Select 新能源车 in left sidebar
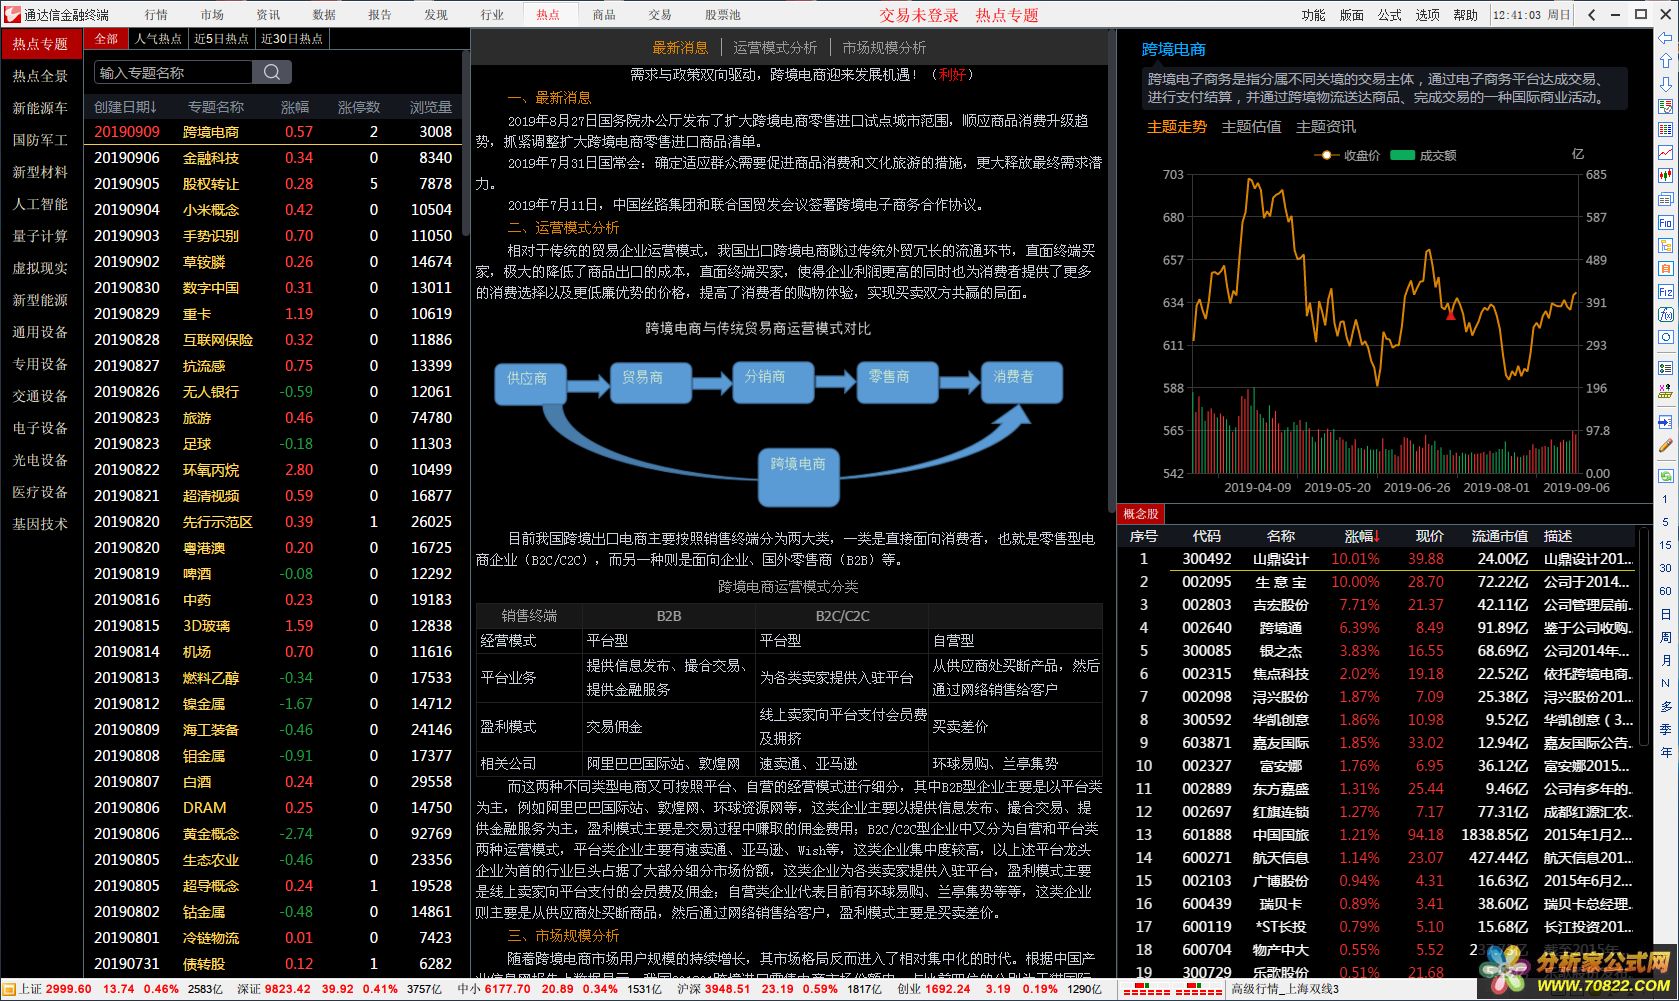1679x1001 pixels. (x=40, y=108)
